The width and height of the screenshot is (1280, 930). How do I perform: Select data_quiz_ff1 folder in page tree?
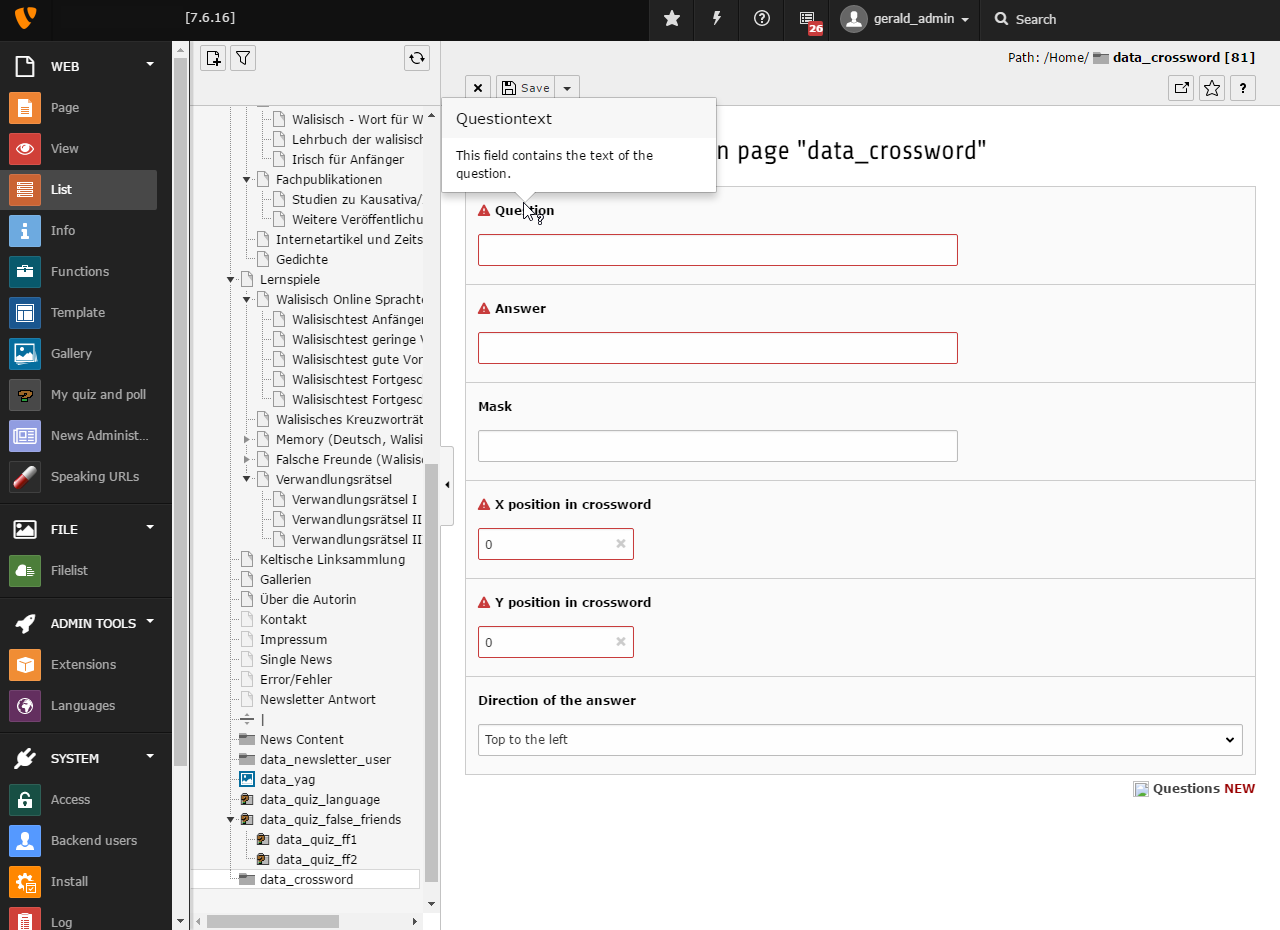(x=316, y=840)
